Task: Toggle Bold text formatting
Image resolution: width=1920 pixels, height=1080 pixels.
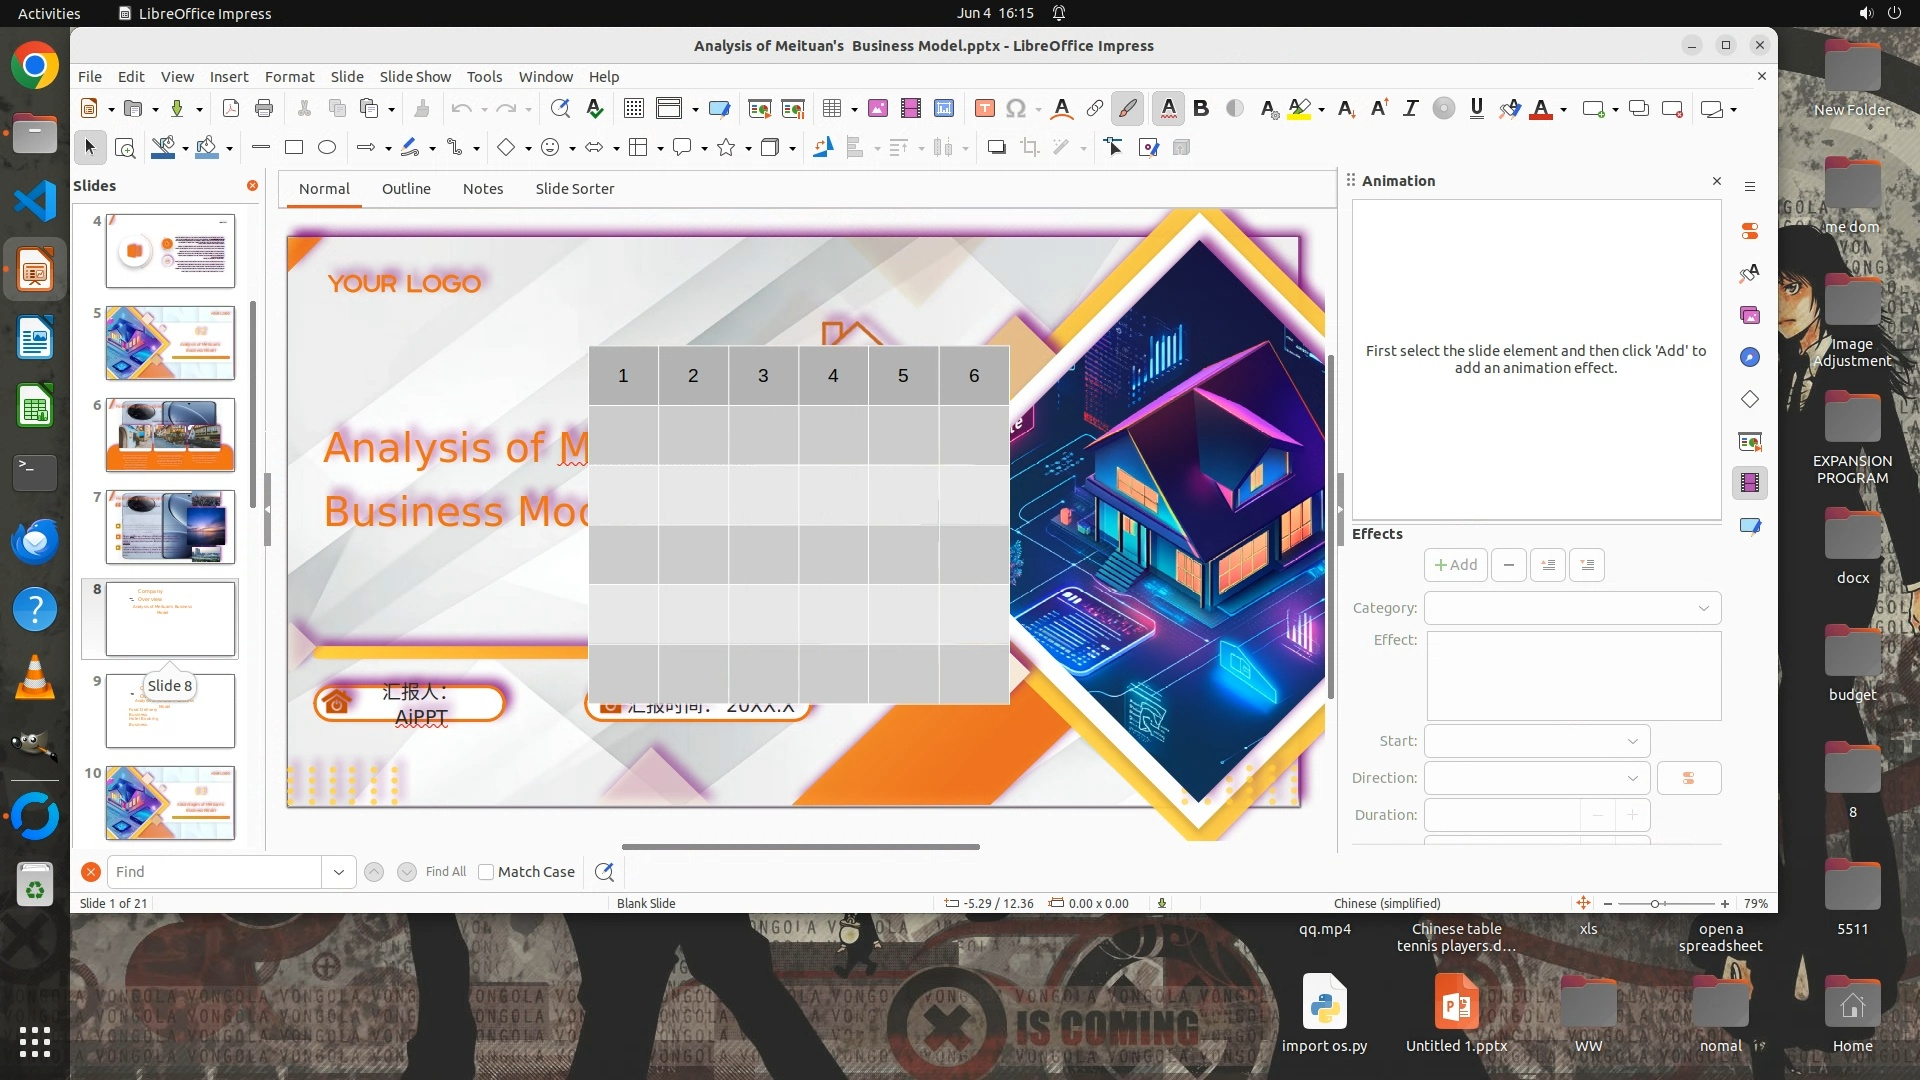Action: [1201, 109]
